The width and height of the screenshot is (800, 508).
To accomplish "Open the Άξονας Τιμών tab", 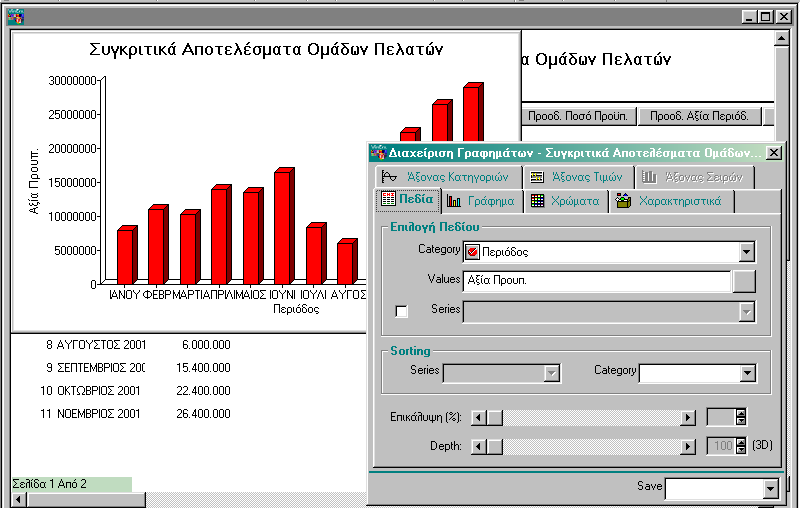I will (579, 177).
